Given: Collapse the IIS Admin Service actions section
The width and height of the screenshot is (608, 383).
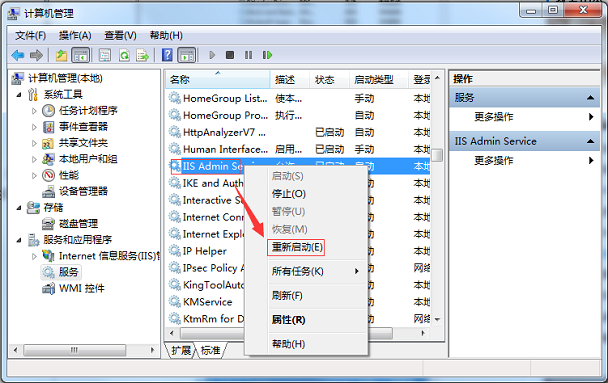Looking at the screenshot, I should (590, 141).
